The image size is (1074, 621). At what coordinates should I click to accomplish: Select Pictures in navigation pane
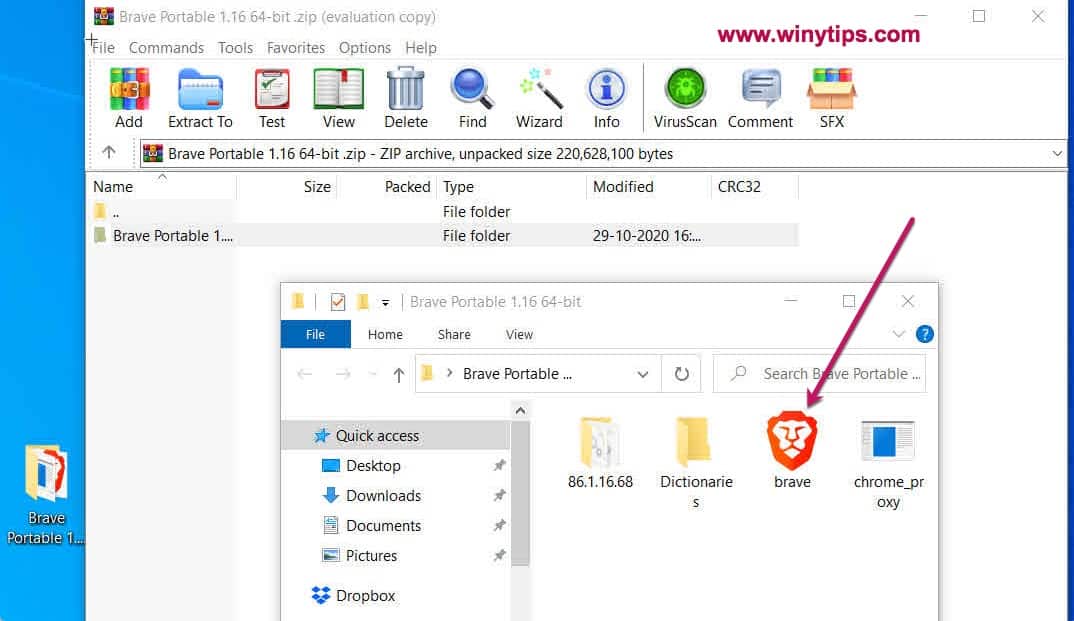[x=396, y=555]
